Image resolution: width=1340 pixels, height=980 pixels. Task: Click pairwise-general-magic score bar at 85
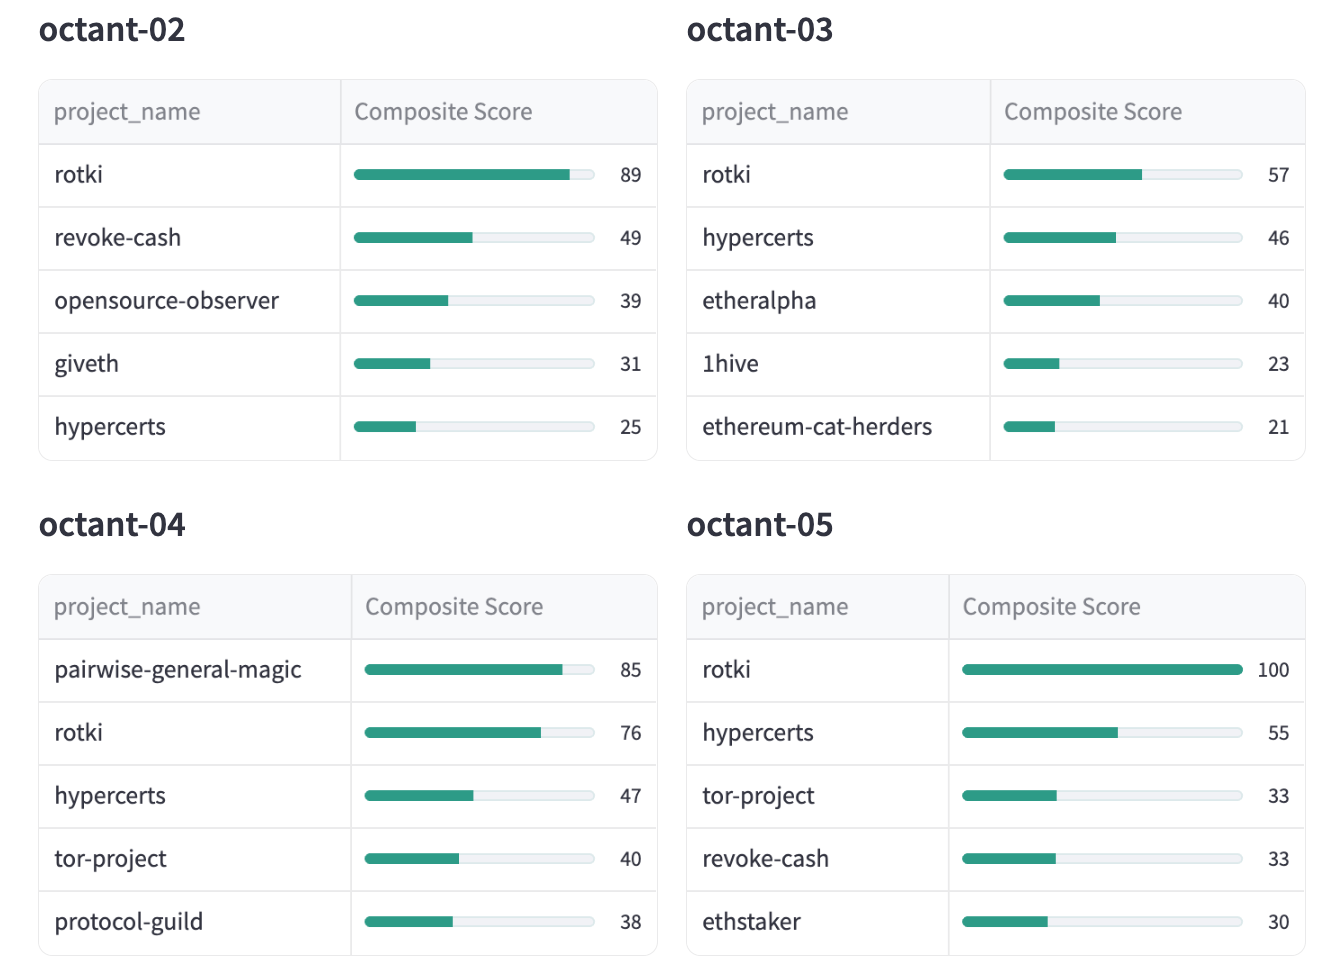pyautogui.click(x=479, y=670)
